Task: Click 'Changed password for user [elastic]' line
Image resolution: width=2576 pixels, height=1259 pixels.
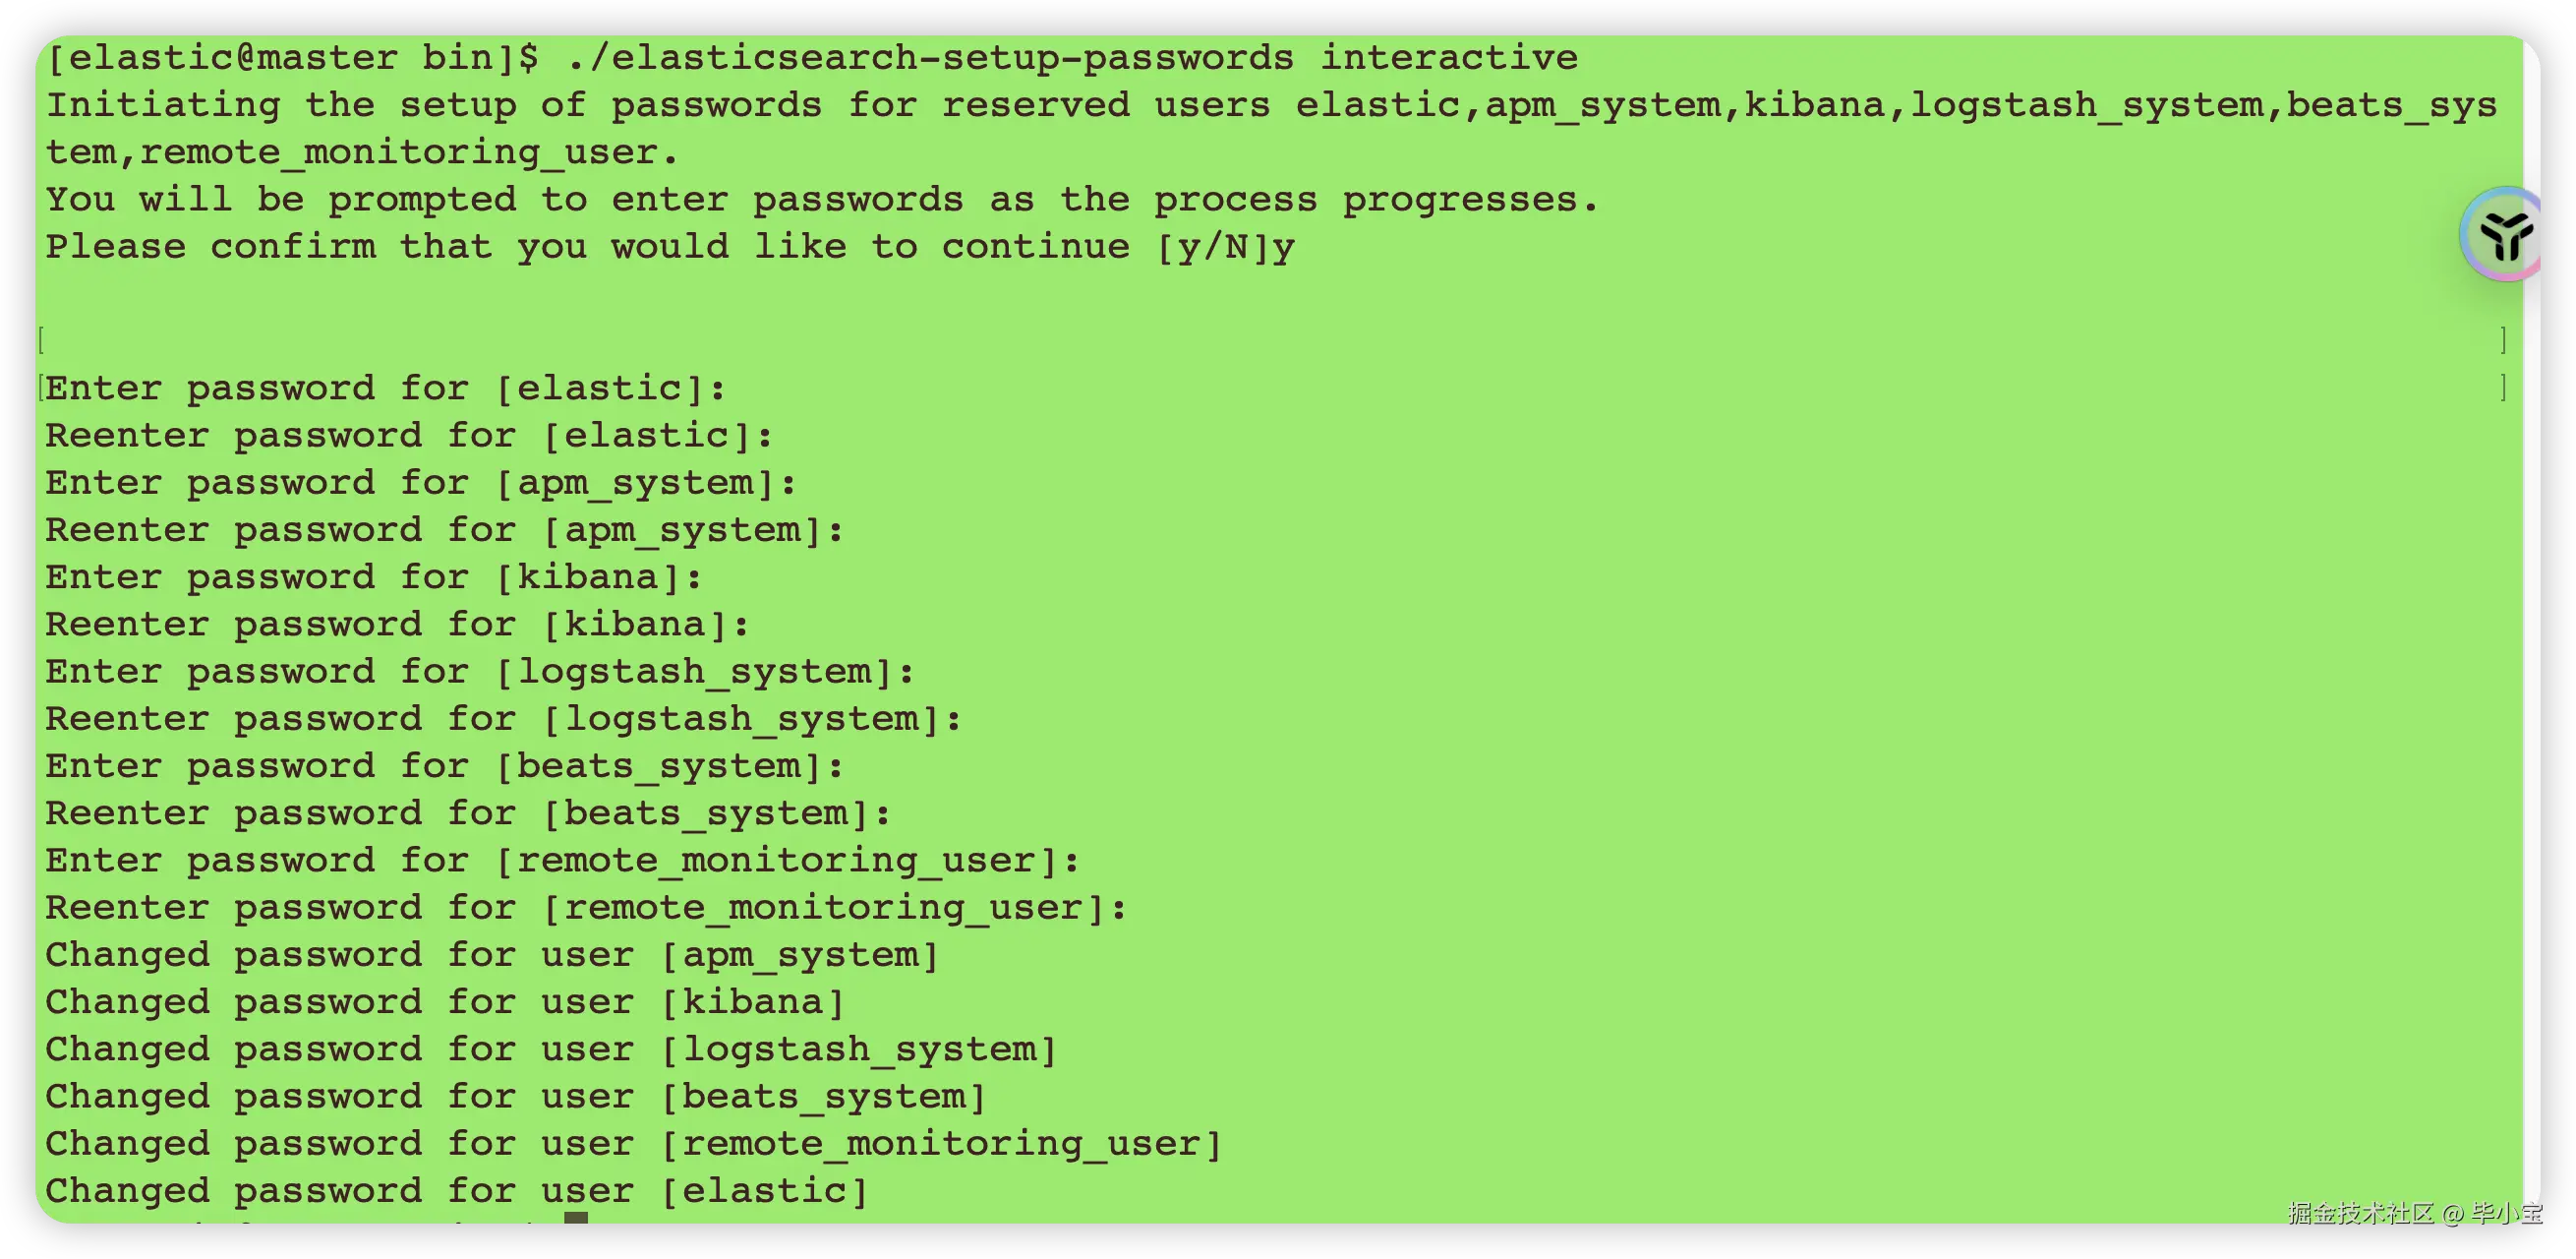Action: click(x=456, y=1191)
